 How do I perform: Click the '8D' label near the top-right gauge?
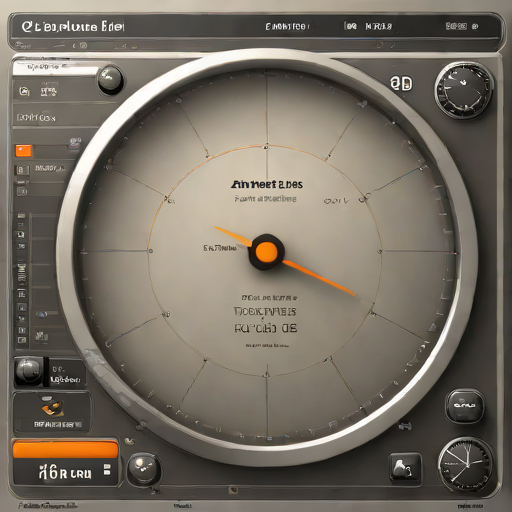pos(401,83)
